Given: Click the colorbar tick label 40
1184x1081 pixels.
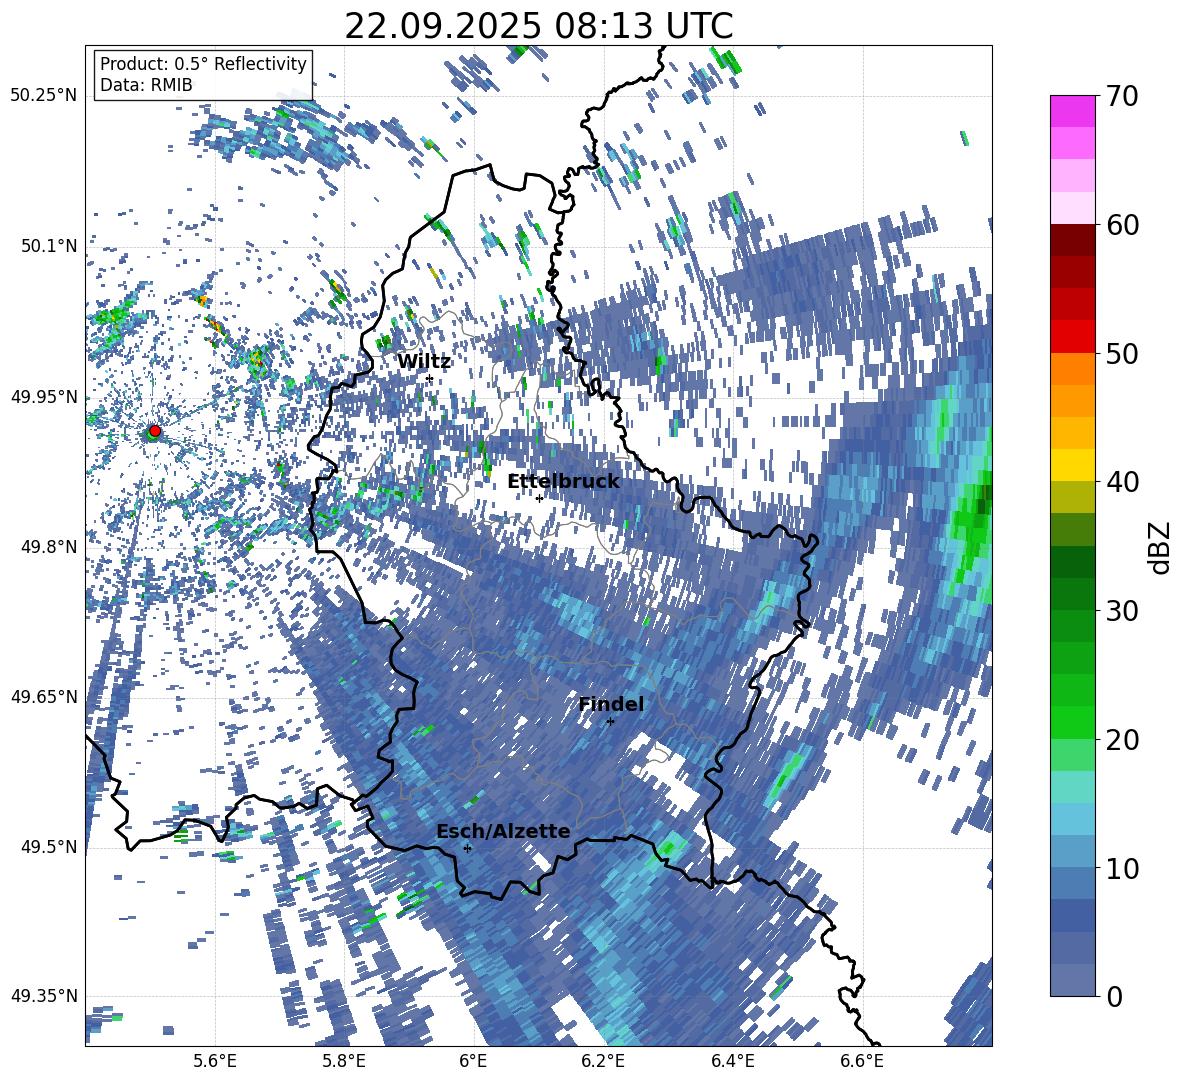Looking at the screenshot, I should tap(1121, 482).
